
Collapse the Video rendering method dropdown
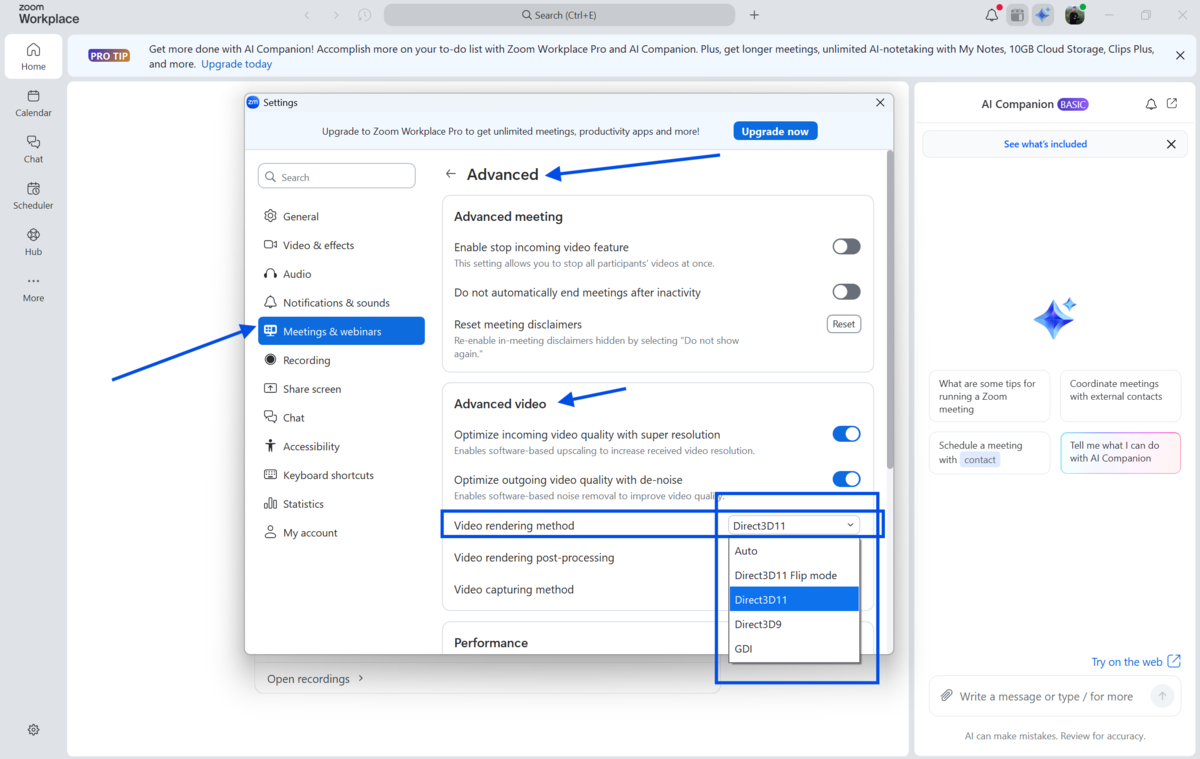793,525
